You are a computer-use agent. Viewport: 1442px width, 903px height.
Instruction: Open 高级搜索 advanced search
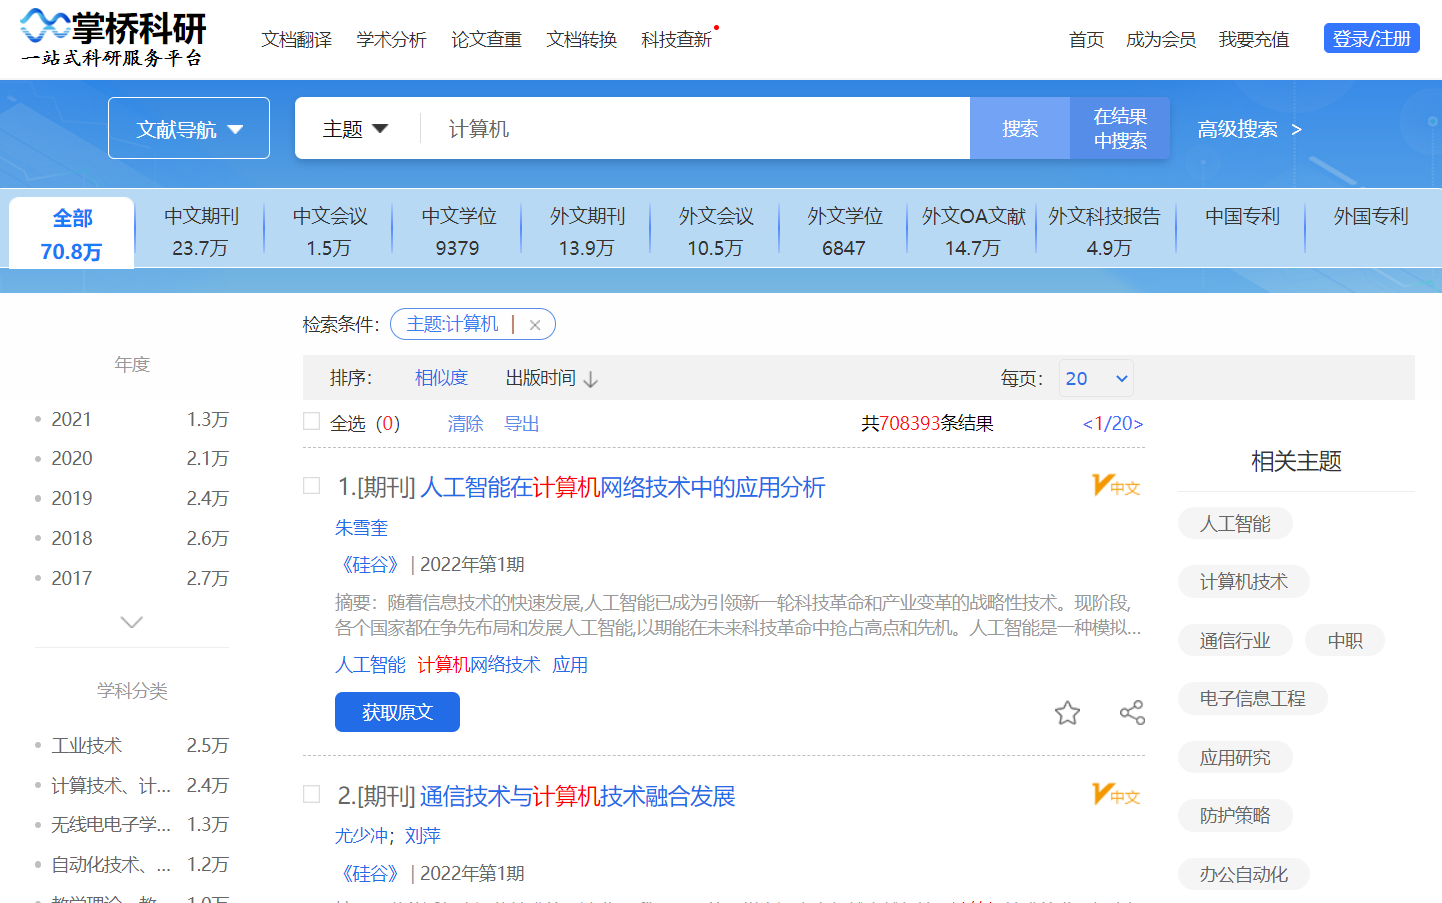1250,129
